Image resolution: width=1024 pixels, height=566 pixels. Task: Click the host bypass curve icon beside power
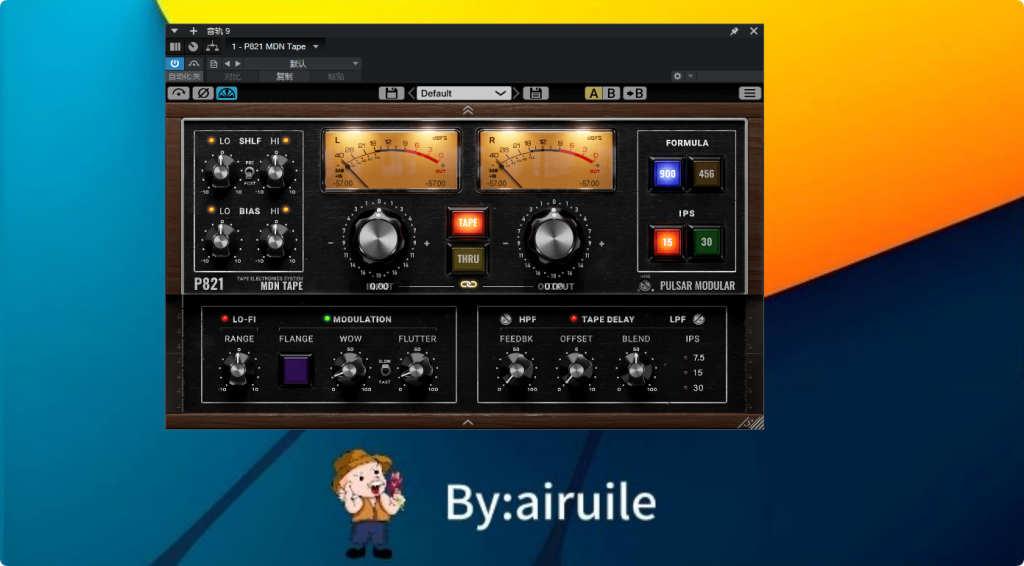coord(194,63)
